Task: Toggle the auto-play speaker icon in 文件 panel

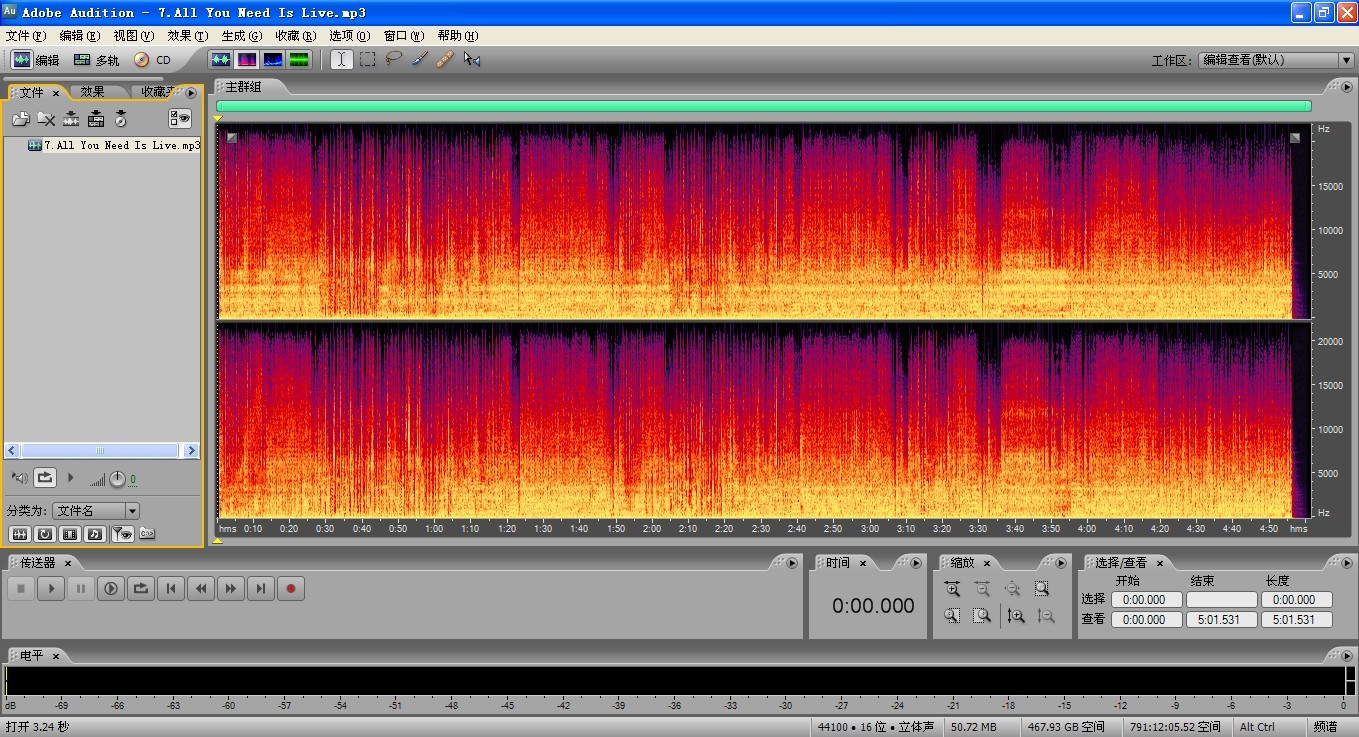Action: (x=20, y=479)
